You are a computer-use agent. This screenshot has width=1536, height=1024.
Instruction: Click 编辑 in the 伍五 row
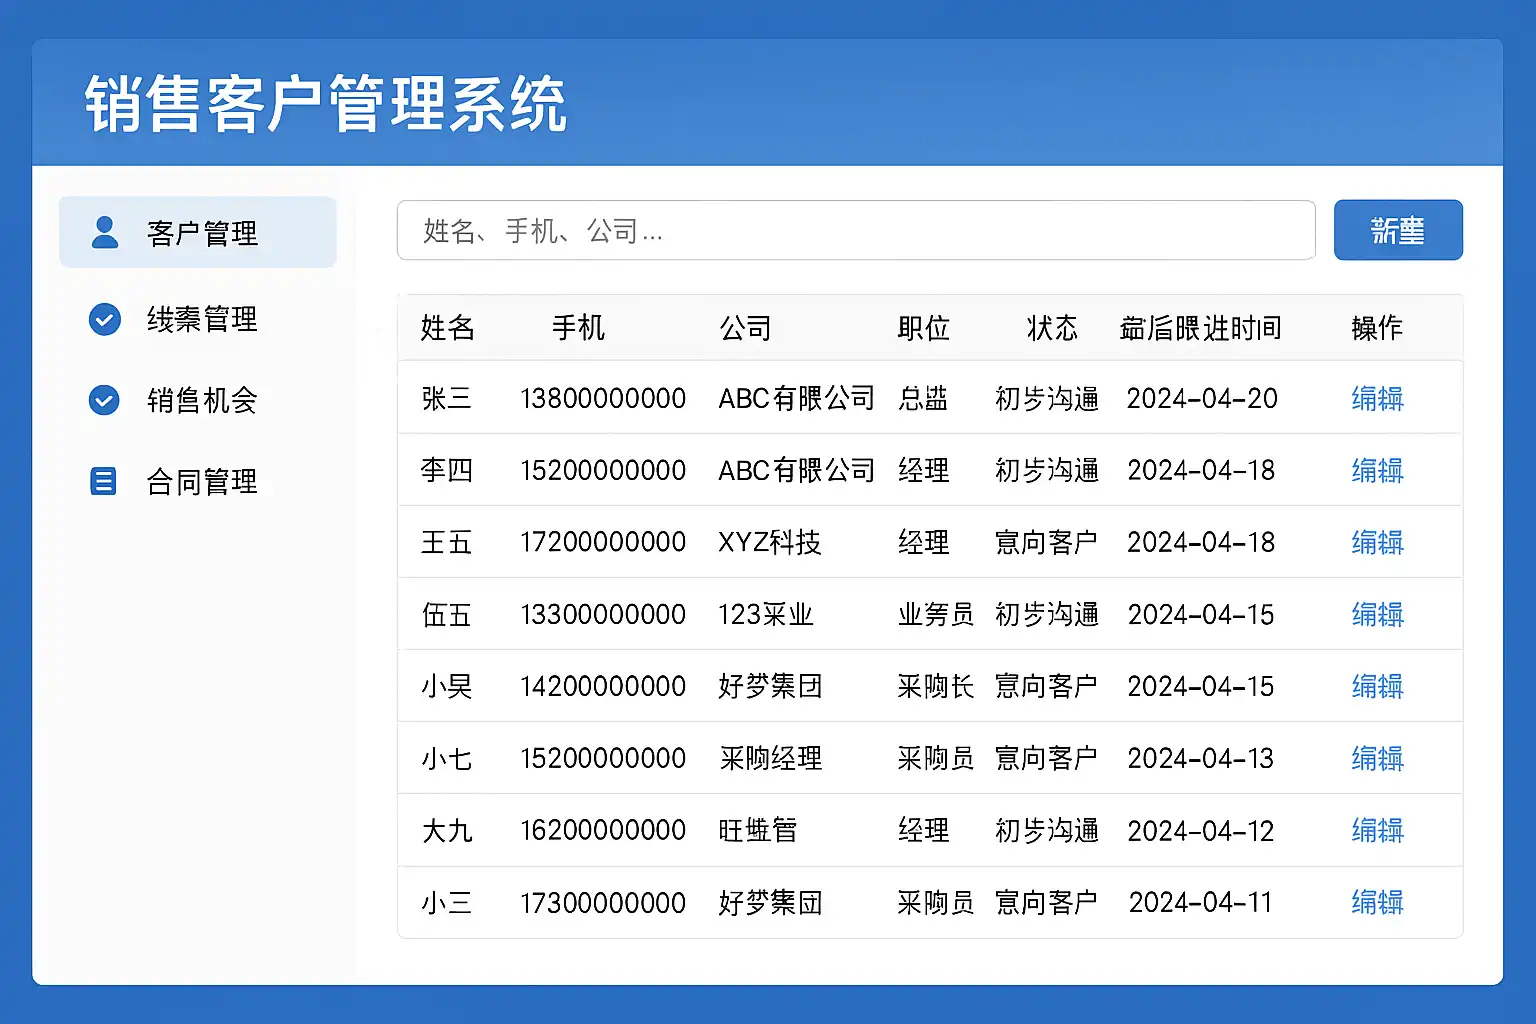[x=1377, y=614]
